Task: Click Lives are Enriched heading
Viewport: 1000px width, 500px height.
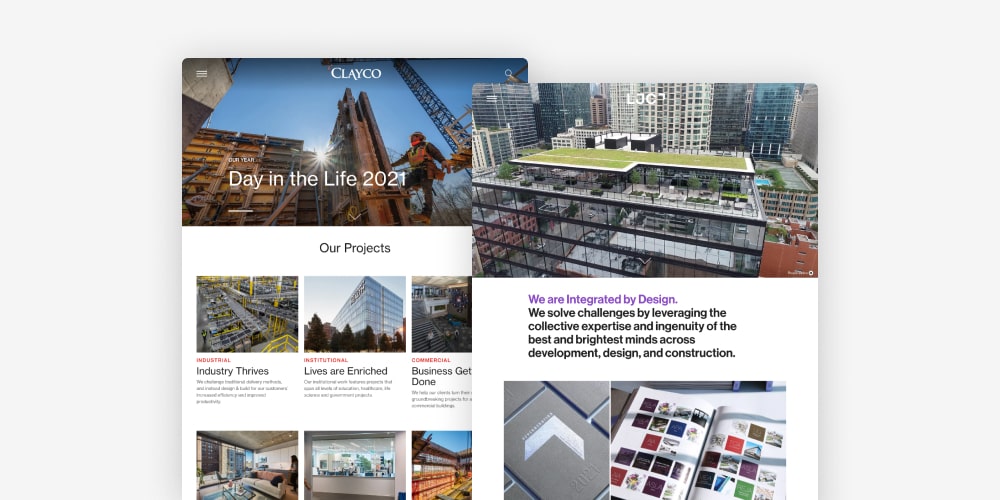Action: [x=346, y=371]
